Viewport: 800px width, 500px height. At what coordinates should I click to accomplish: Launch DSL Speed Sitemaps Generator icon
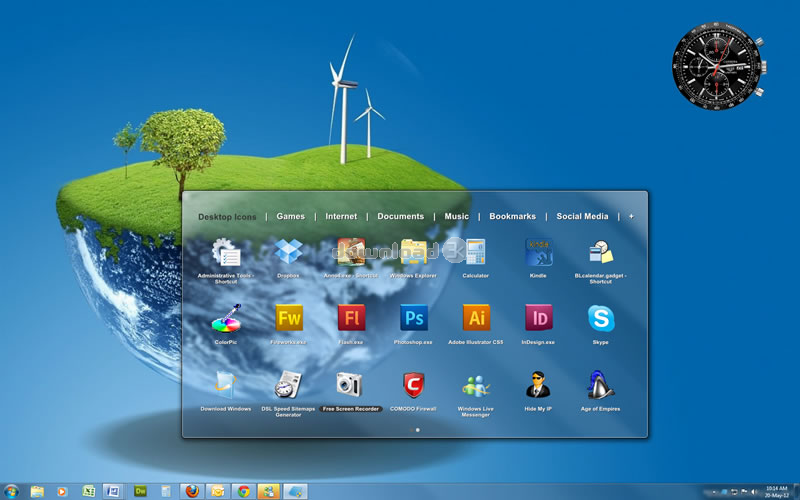point(288,385)
